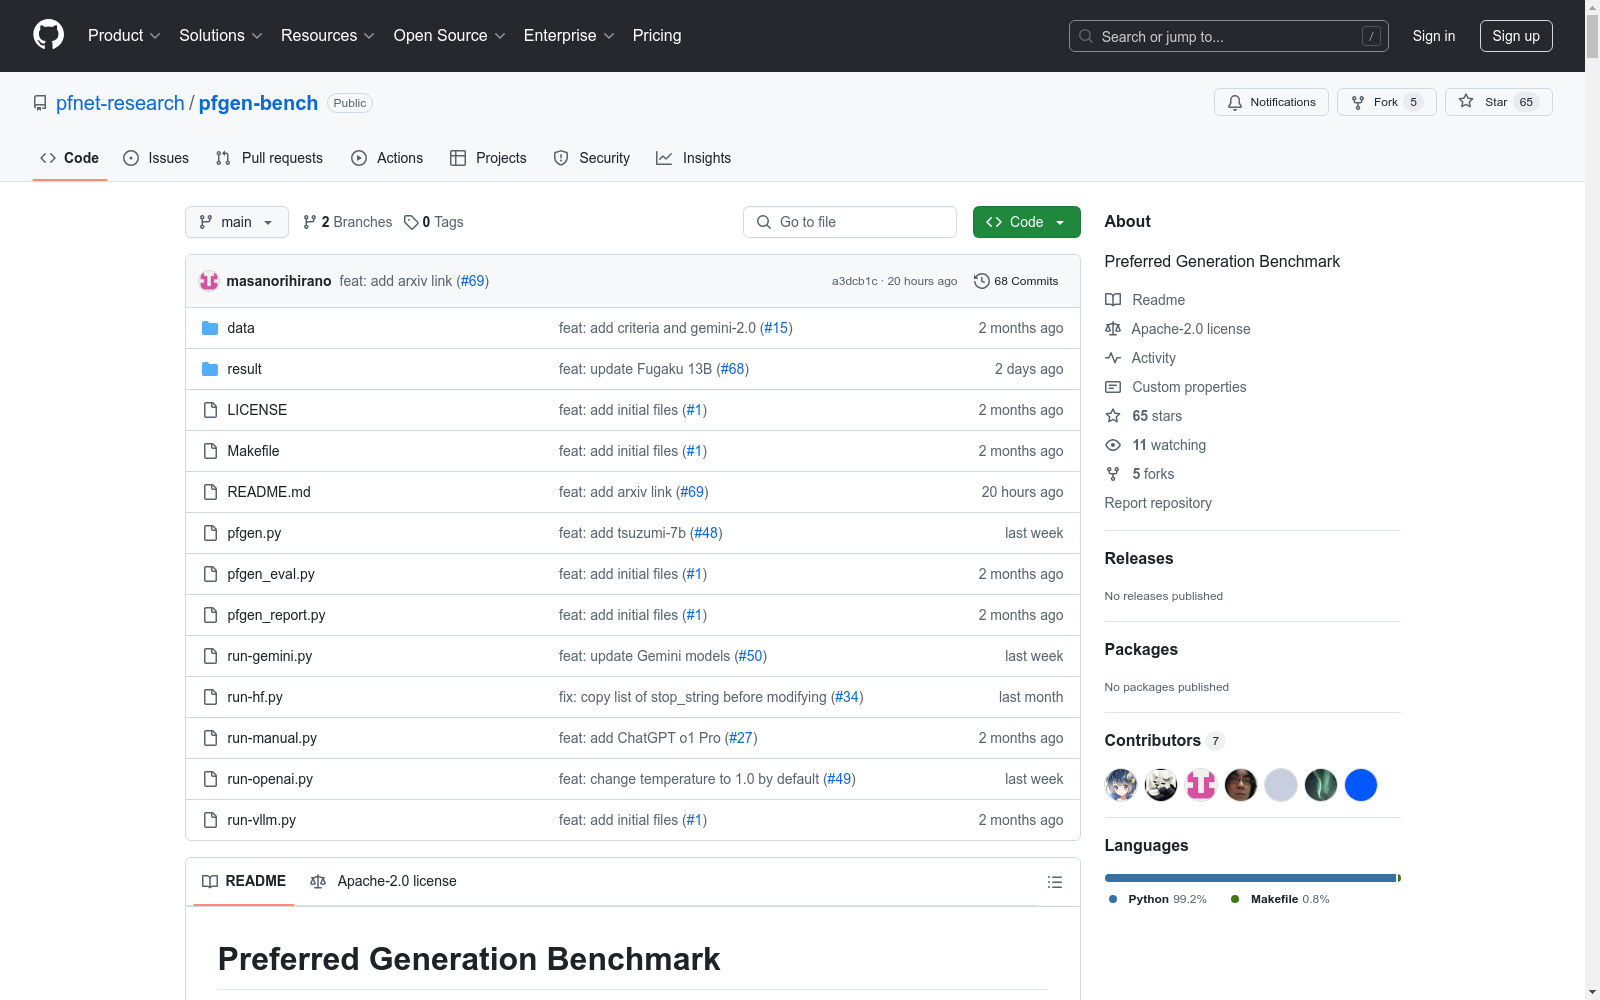Expand the Product menu
This screenshot has height=1000, width=1600.
click(124, 35)
